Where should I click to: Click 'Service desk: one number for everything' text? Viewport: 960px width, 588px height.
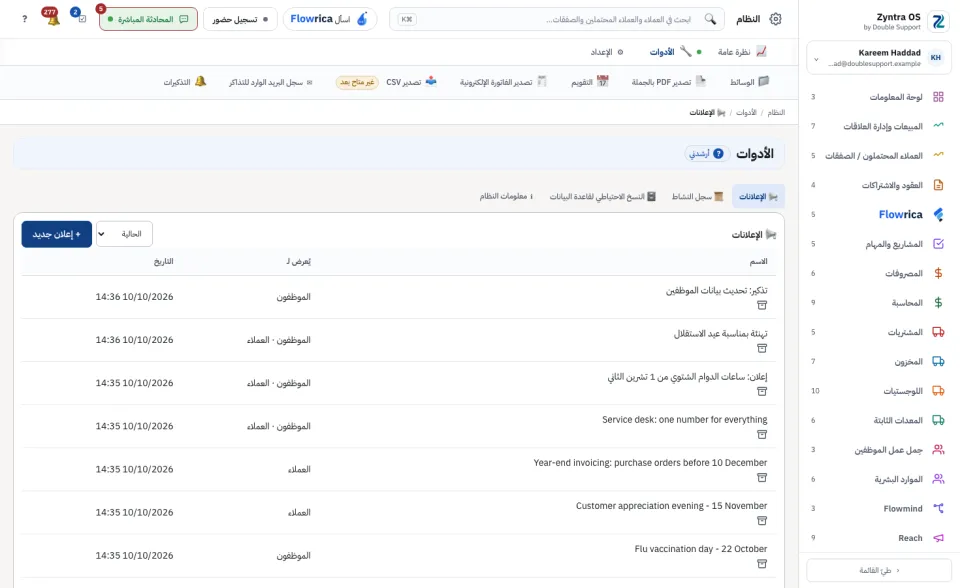coord(684,420)
